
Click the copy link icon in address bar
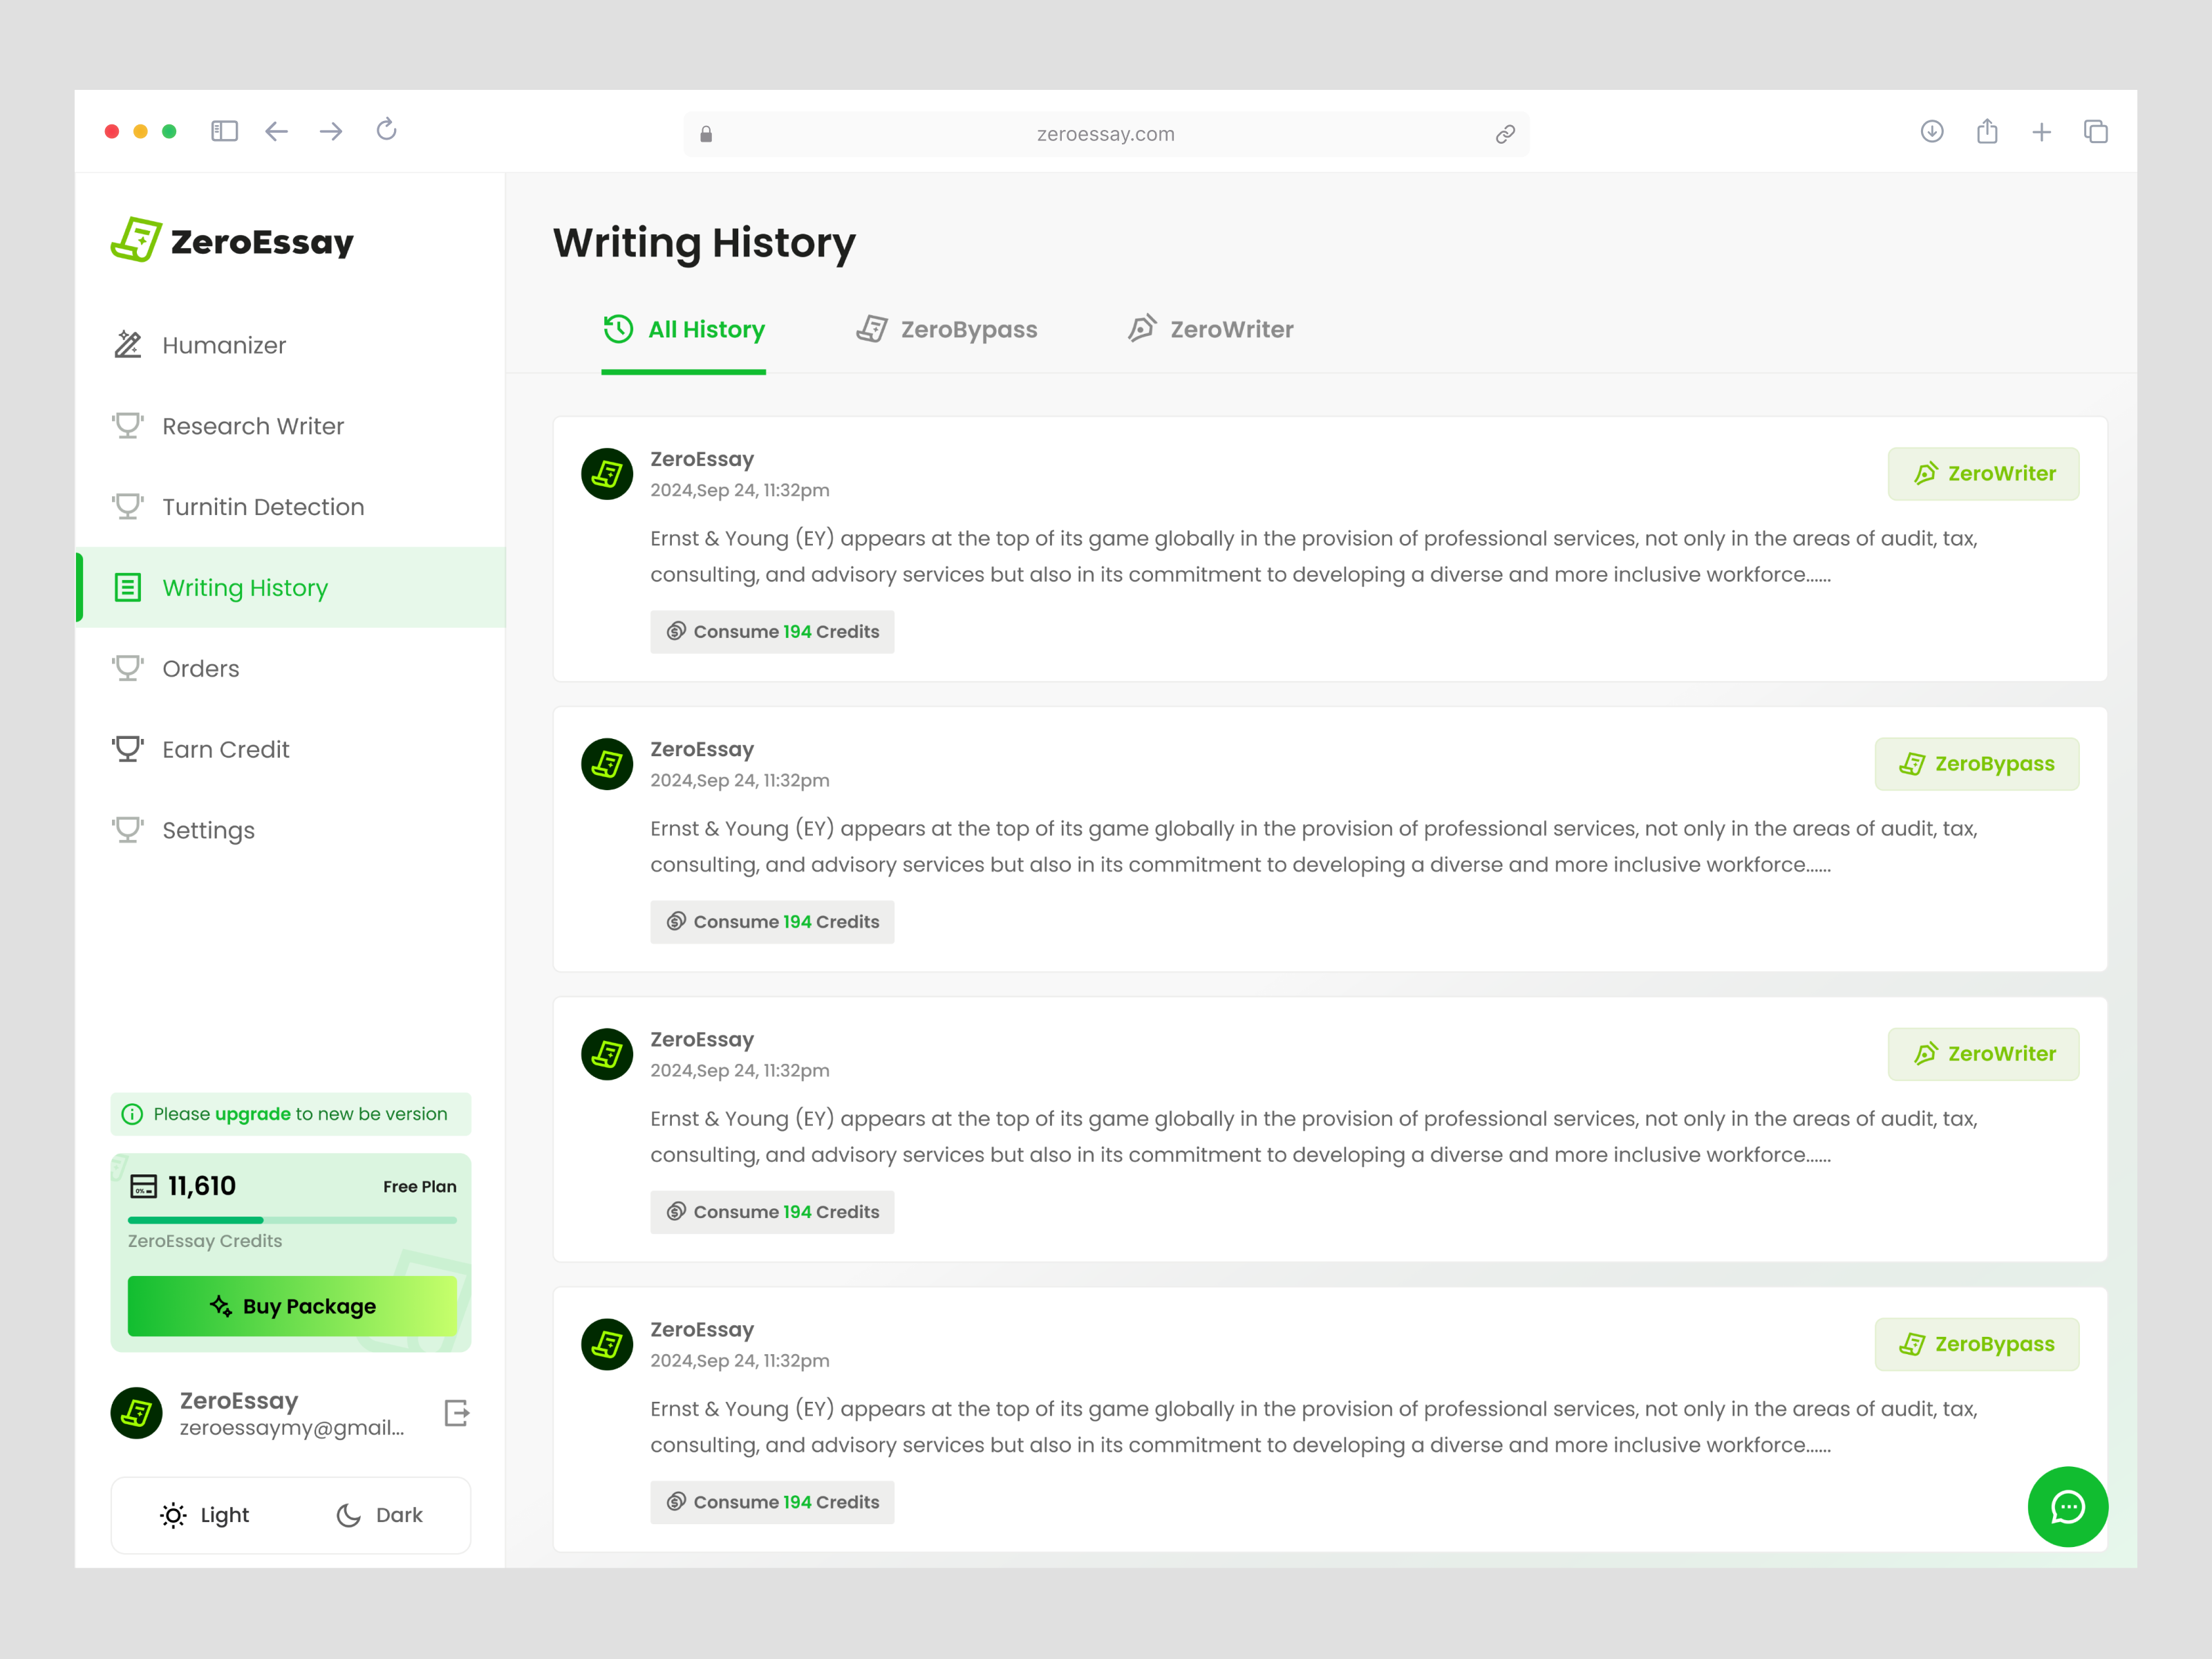1504,134
